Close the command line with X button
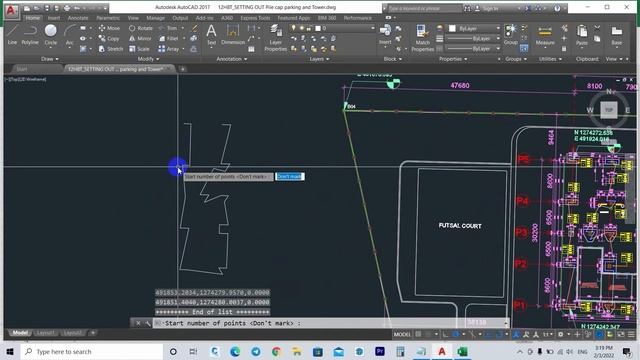 [x=138, y=323]
